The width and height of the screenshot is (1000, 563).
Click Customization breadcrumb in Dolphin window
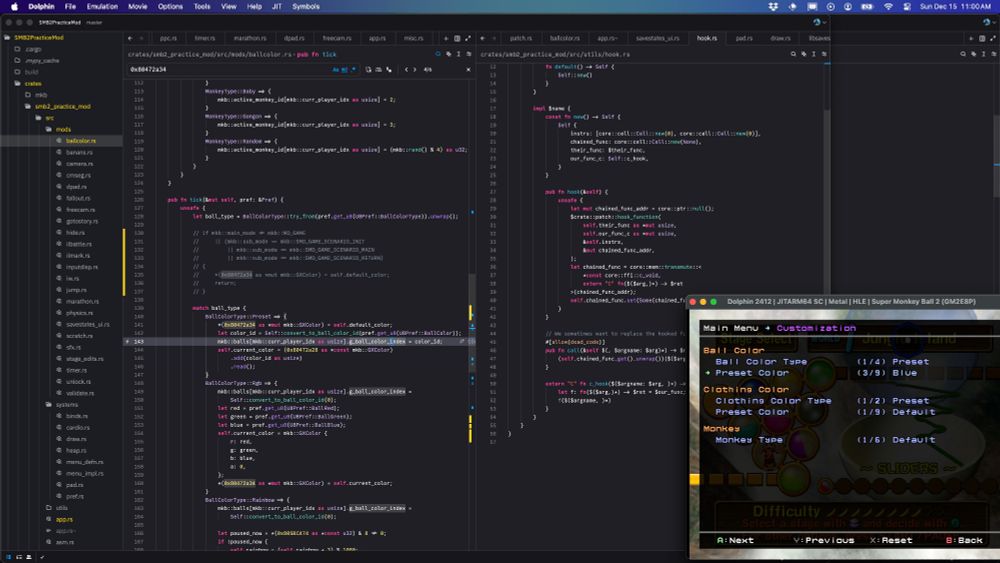click(816, 328)
